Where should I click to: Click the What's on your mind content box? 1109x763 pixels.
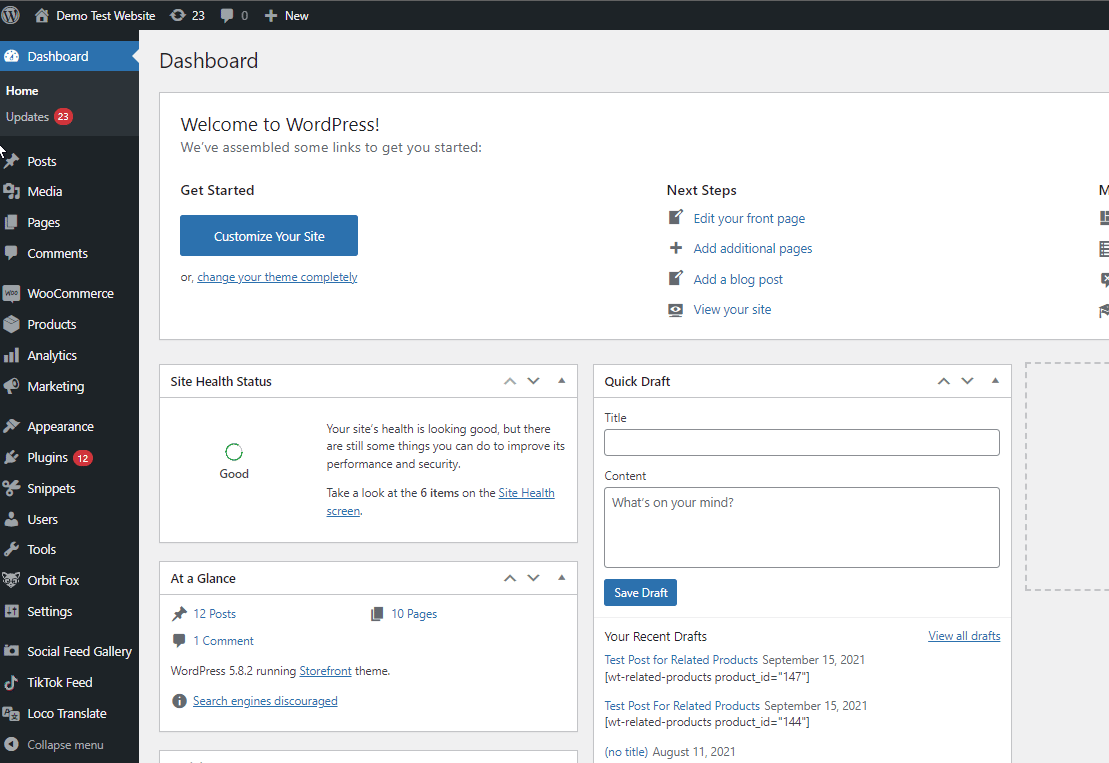click(801, 528)
